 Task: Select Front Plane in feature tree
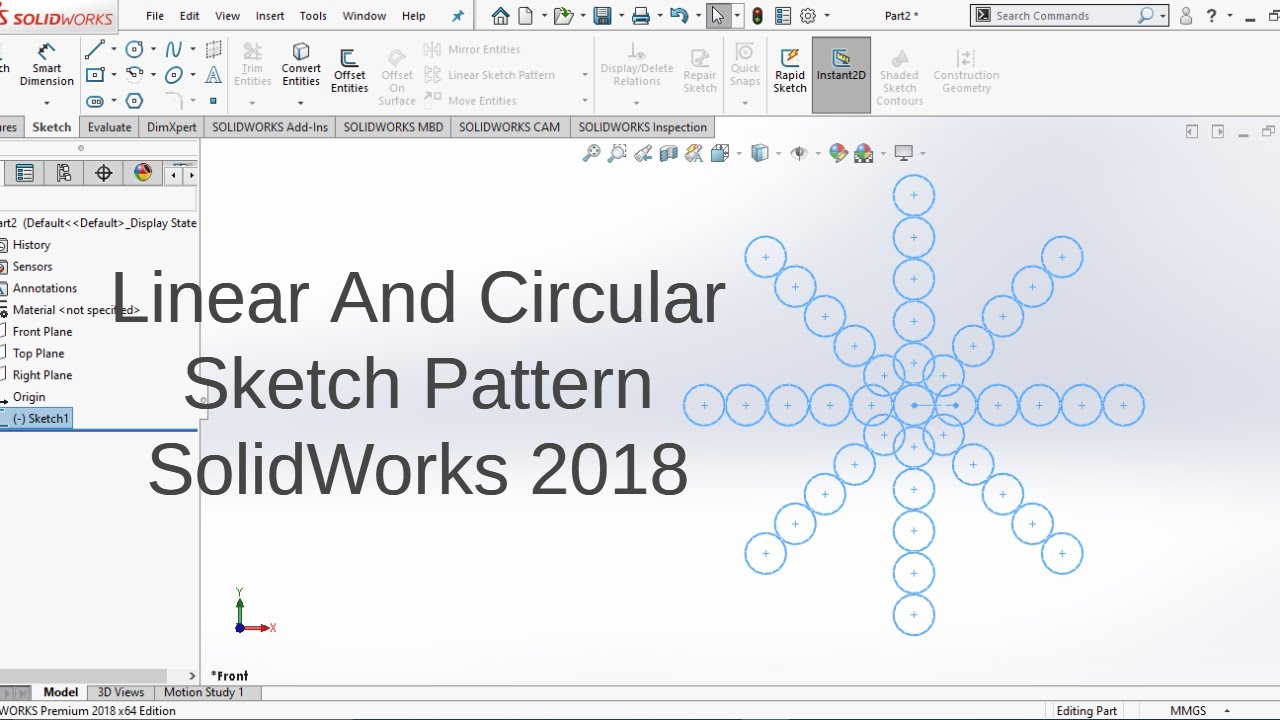[42, 331]
